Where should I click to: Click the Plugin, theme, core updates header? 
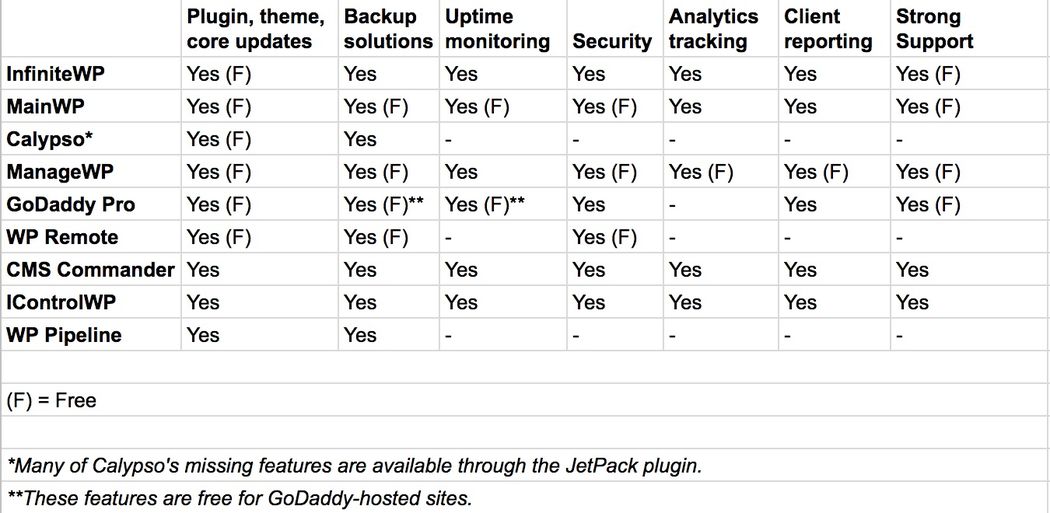point(260,29)
